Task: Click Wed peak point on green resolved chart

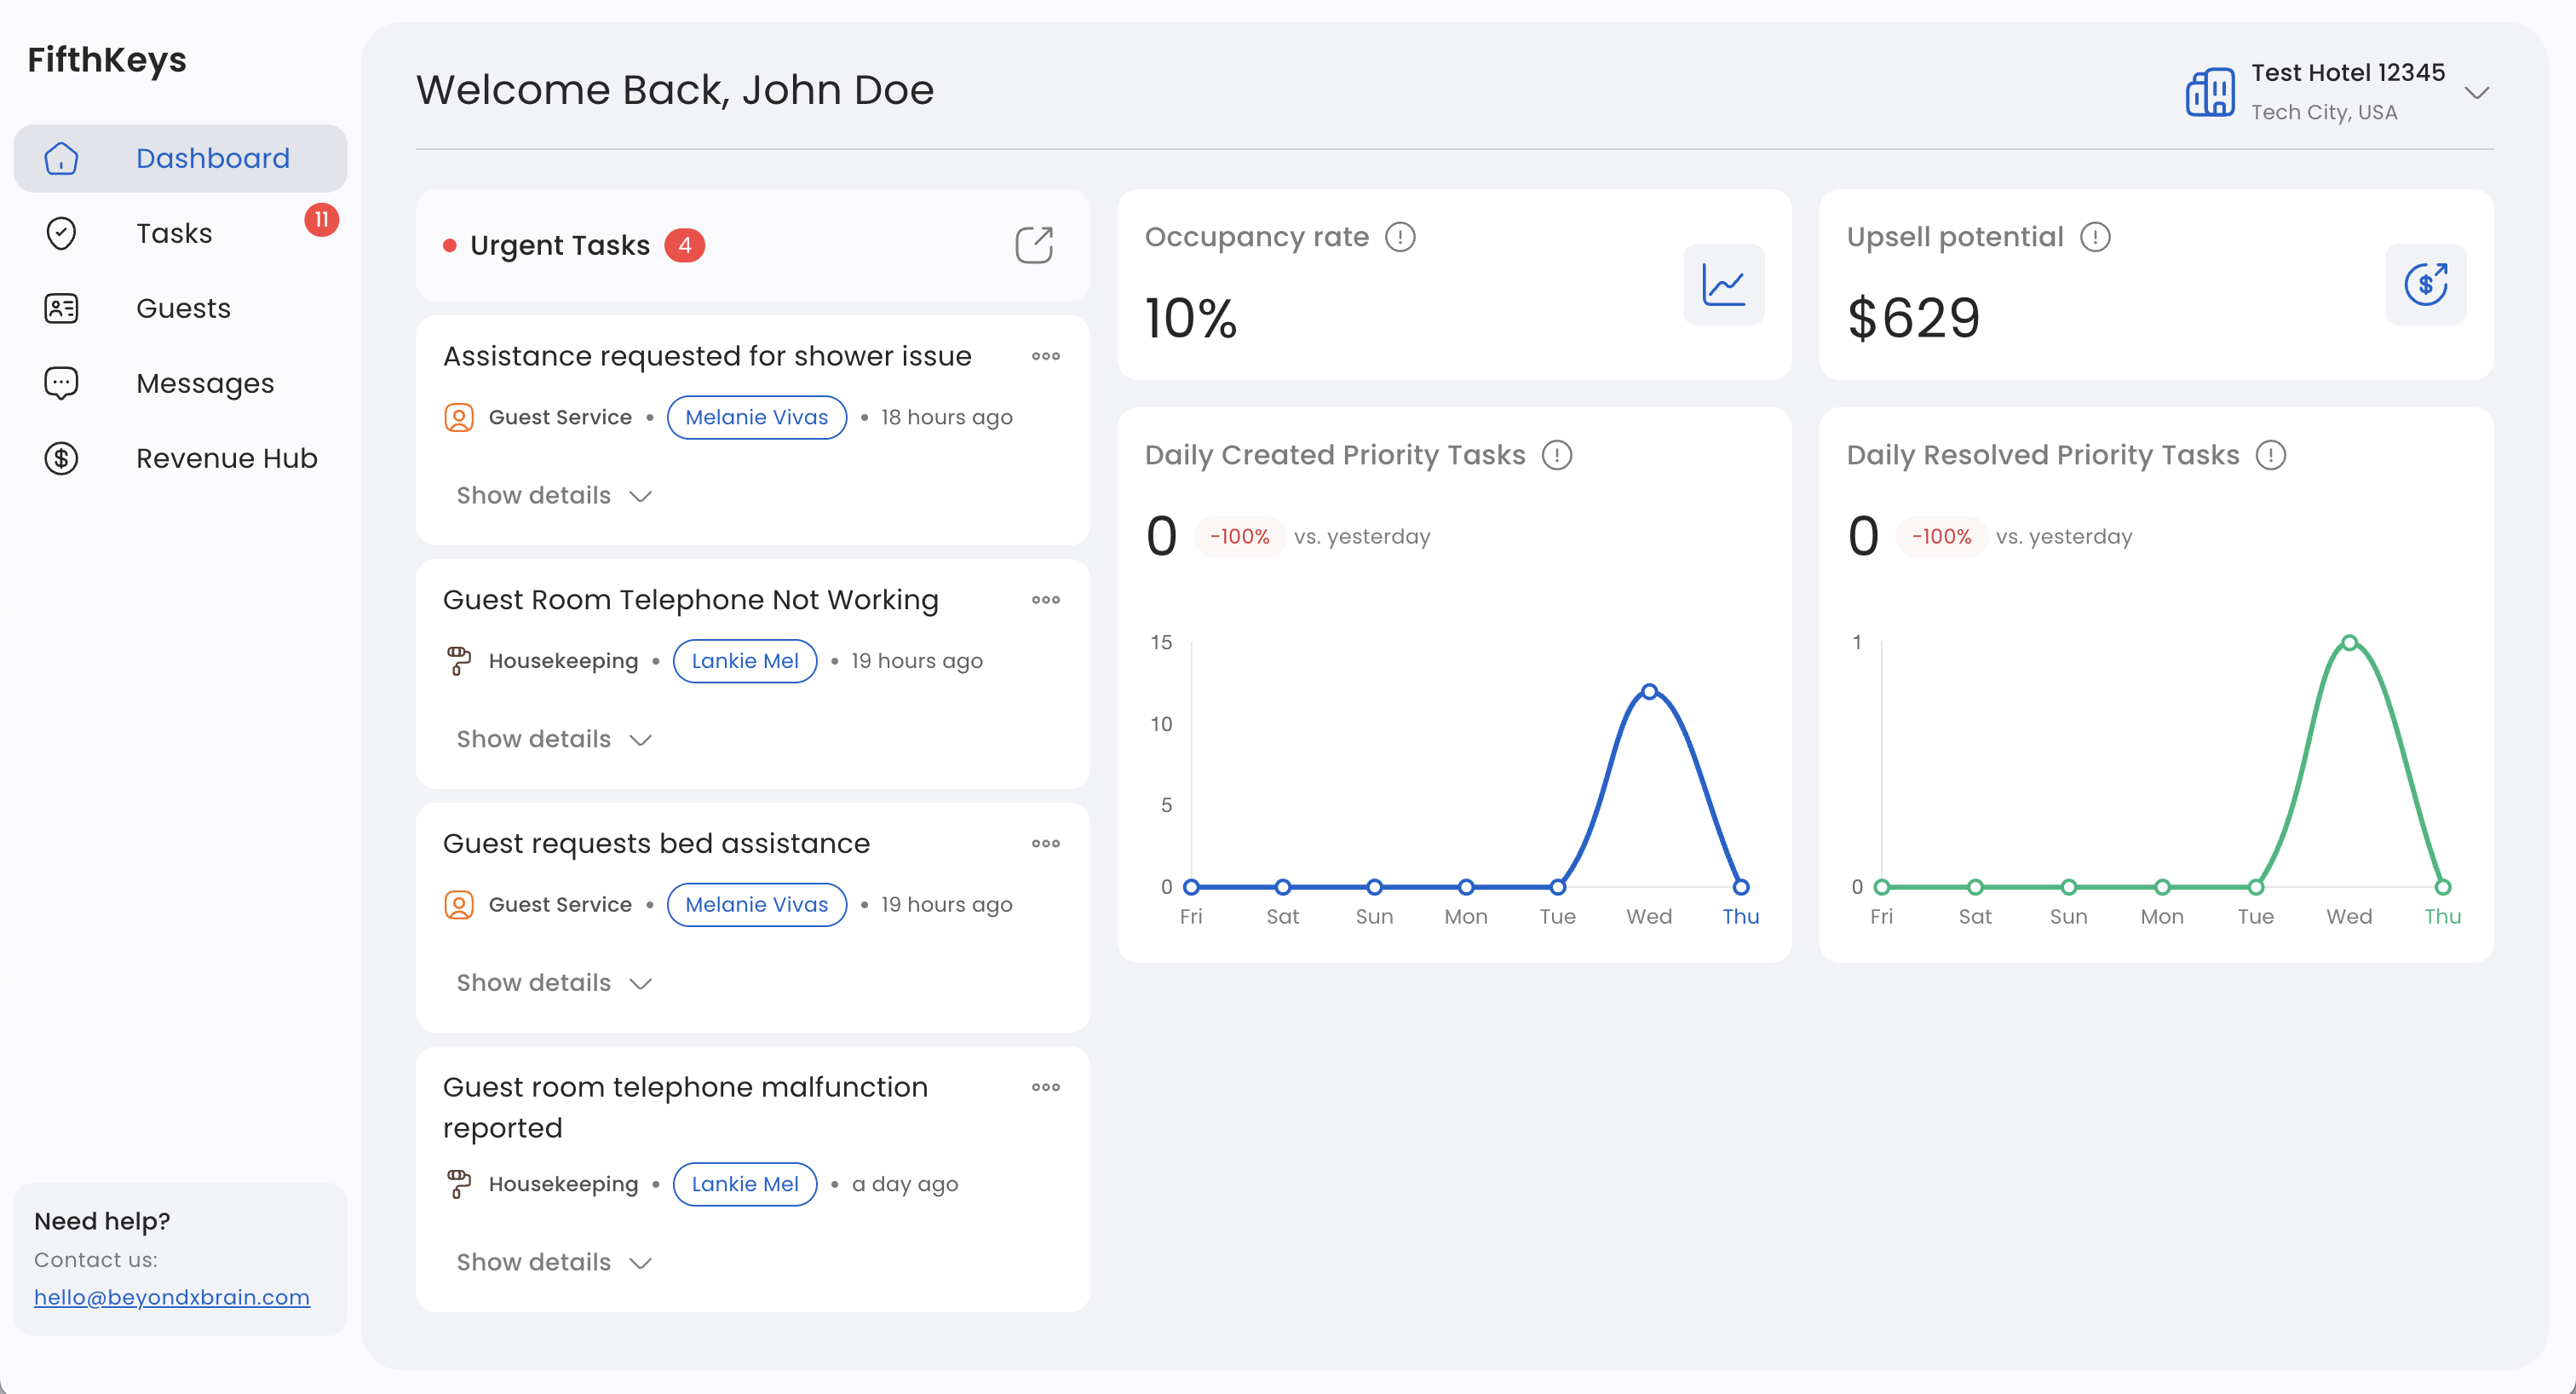Action: point(2349,642)
